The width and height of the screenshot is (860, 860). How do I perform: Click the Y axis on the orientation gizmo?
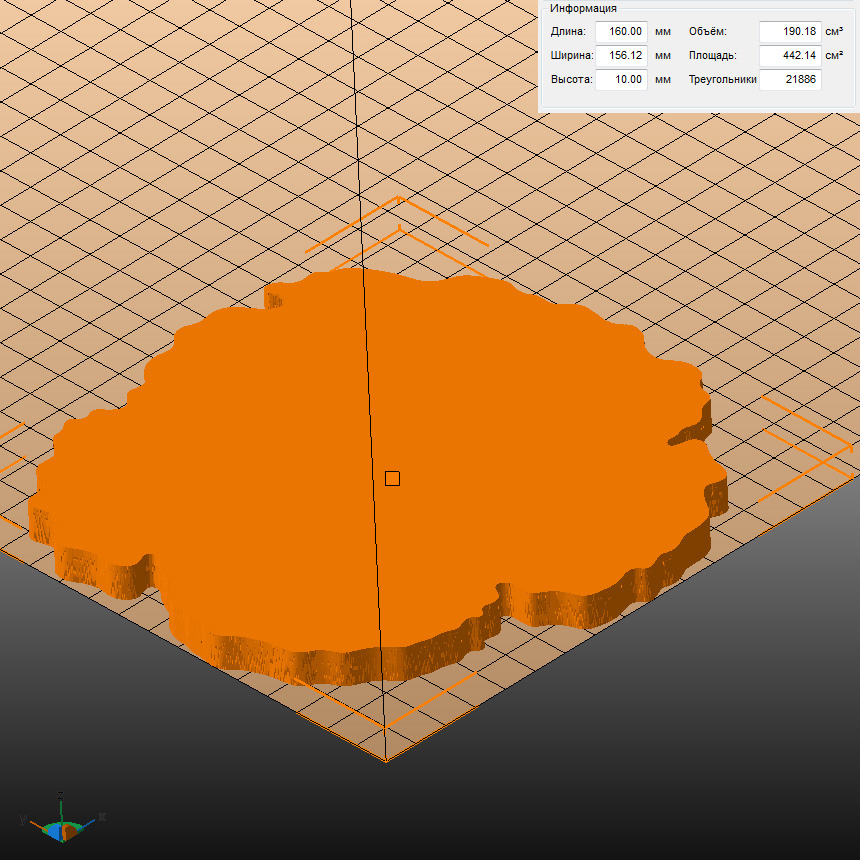tap(22, 819)
